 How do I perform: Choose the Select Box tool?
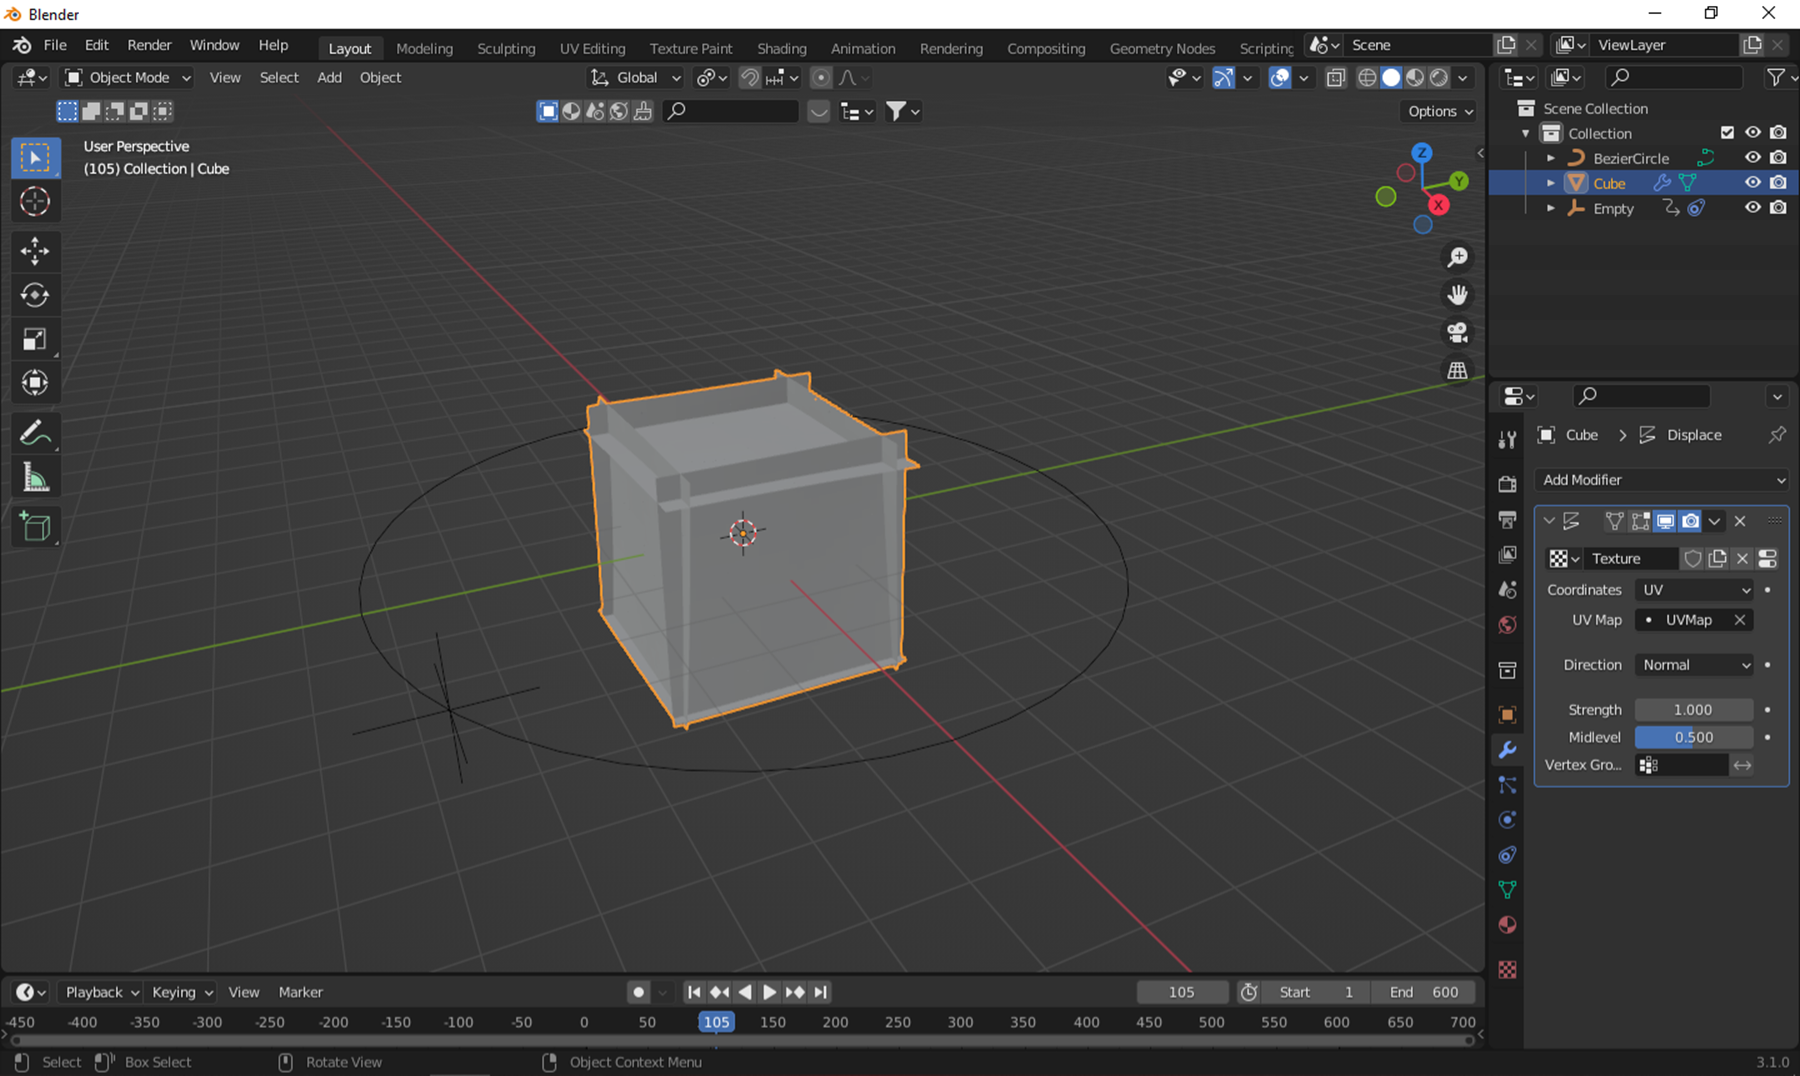click(x=35, y=157)
